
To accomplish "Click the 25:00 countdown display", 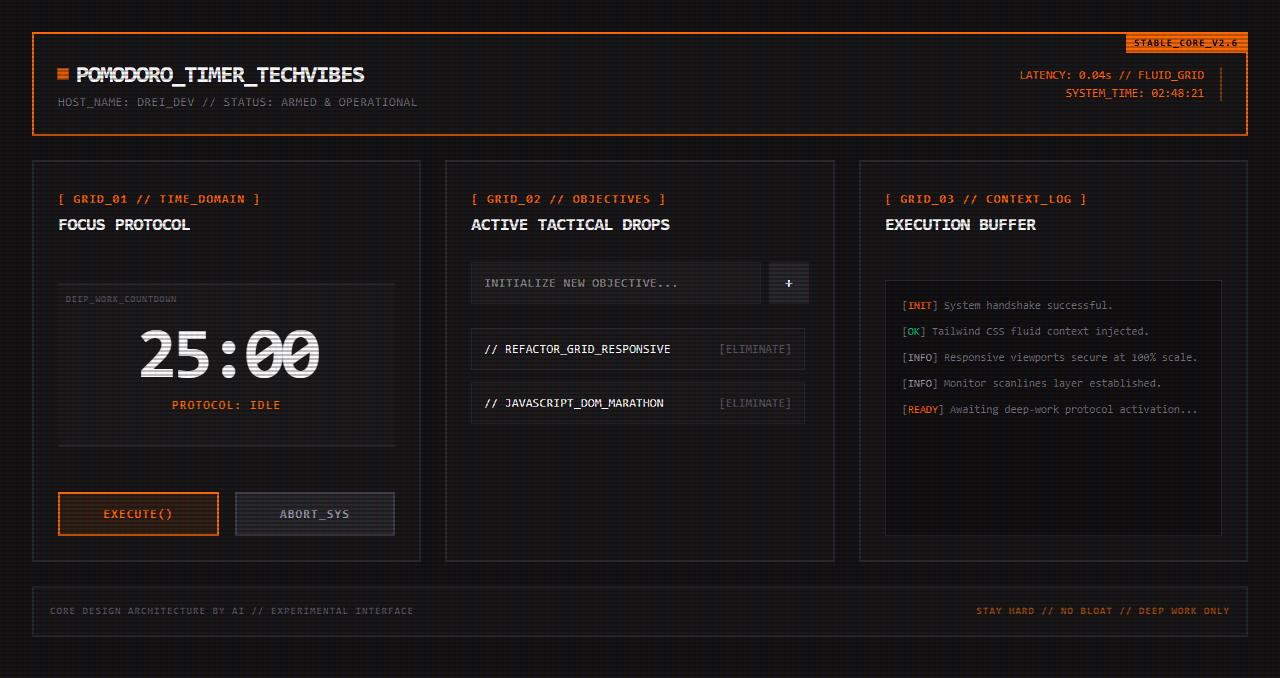I will tap(228, 355).
